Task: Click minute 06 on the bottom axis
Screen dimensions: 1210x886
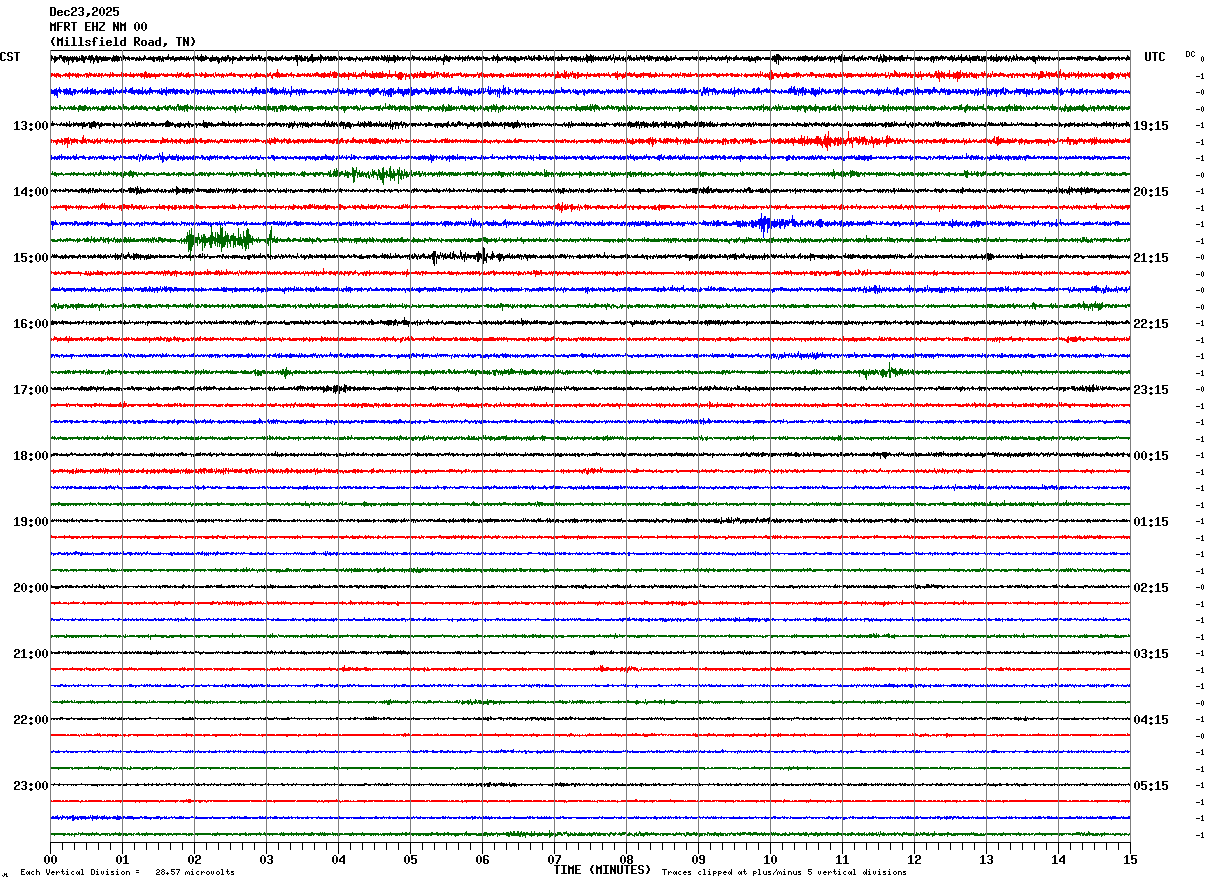Action: [x=482, y=859]
